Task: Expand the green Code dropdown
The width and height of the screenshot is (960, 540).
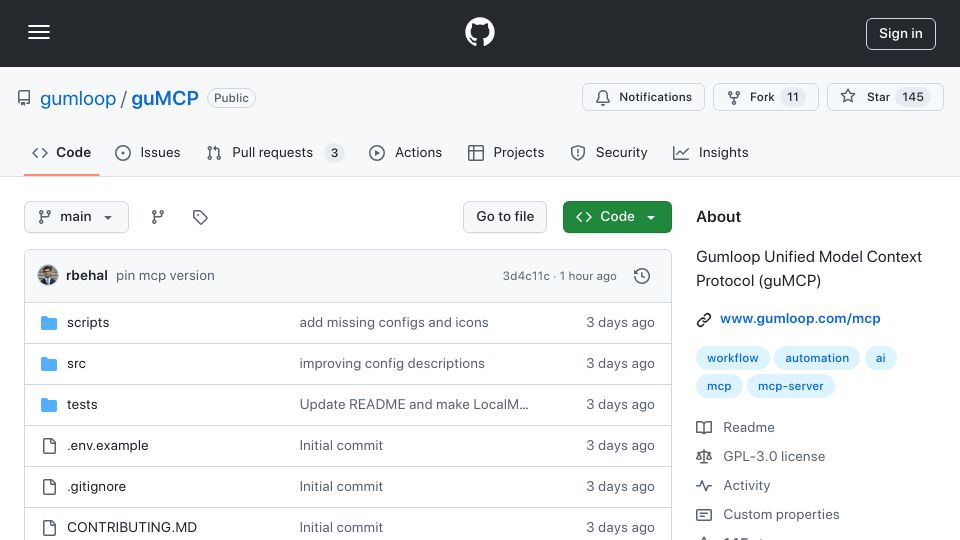Action: (x=617, y=217)
